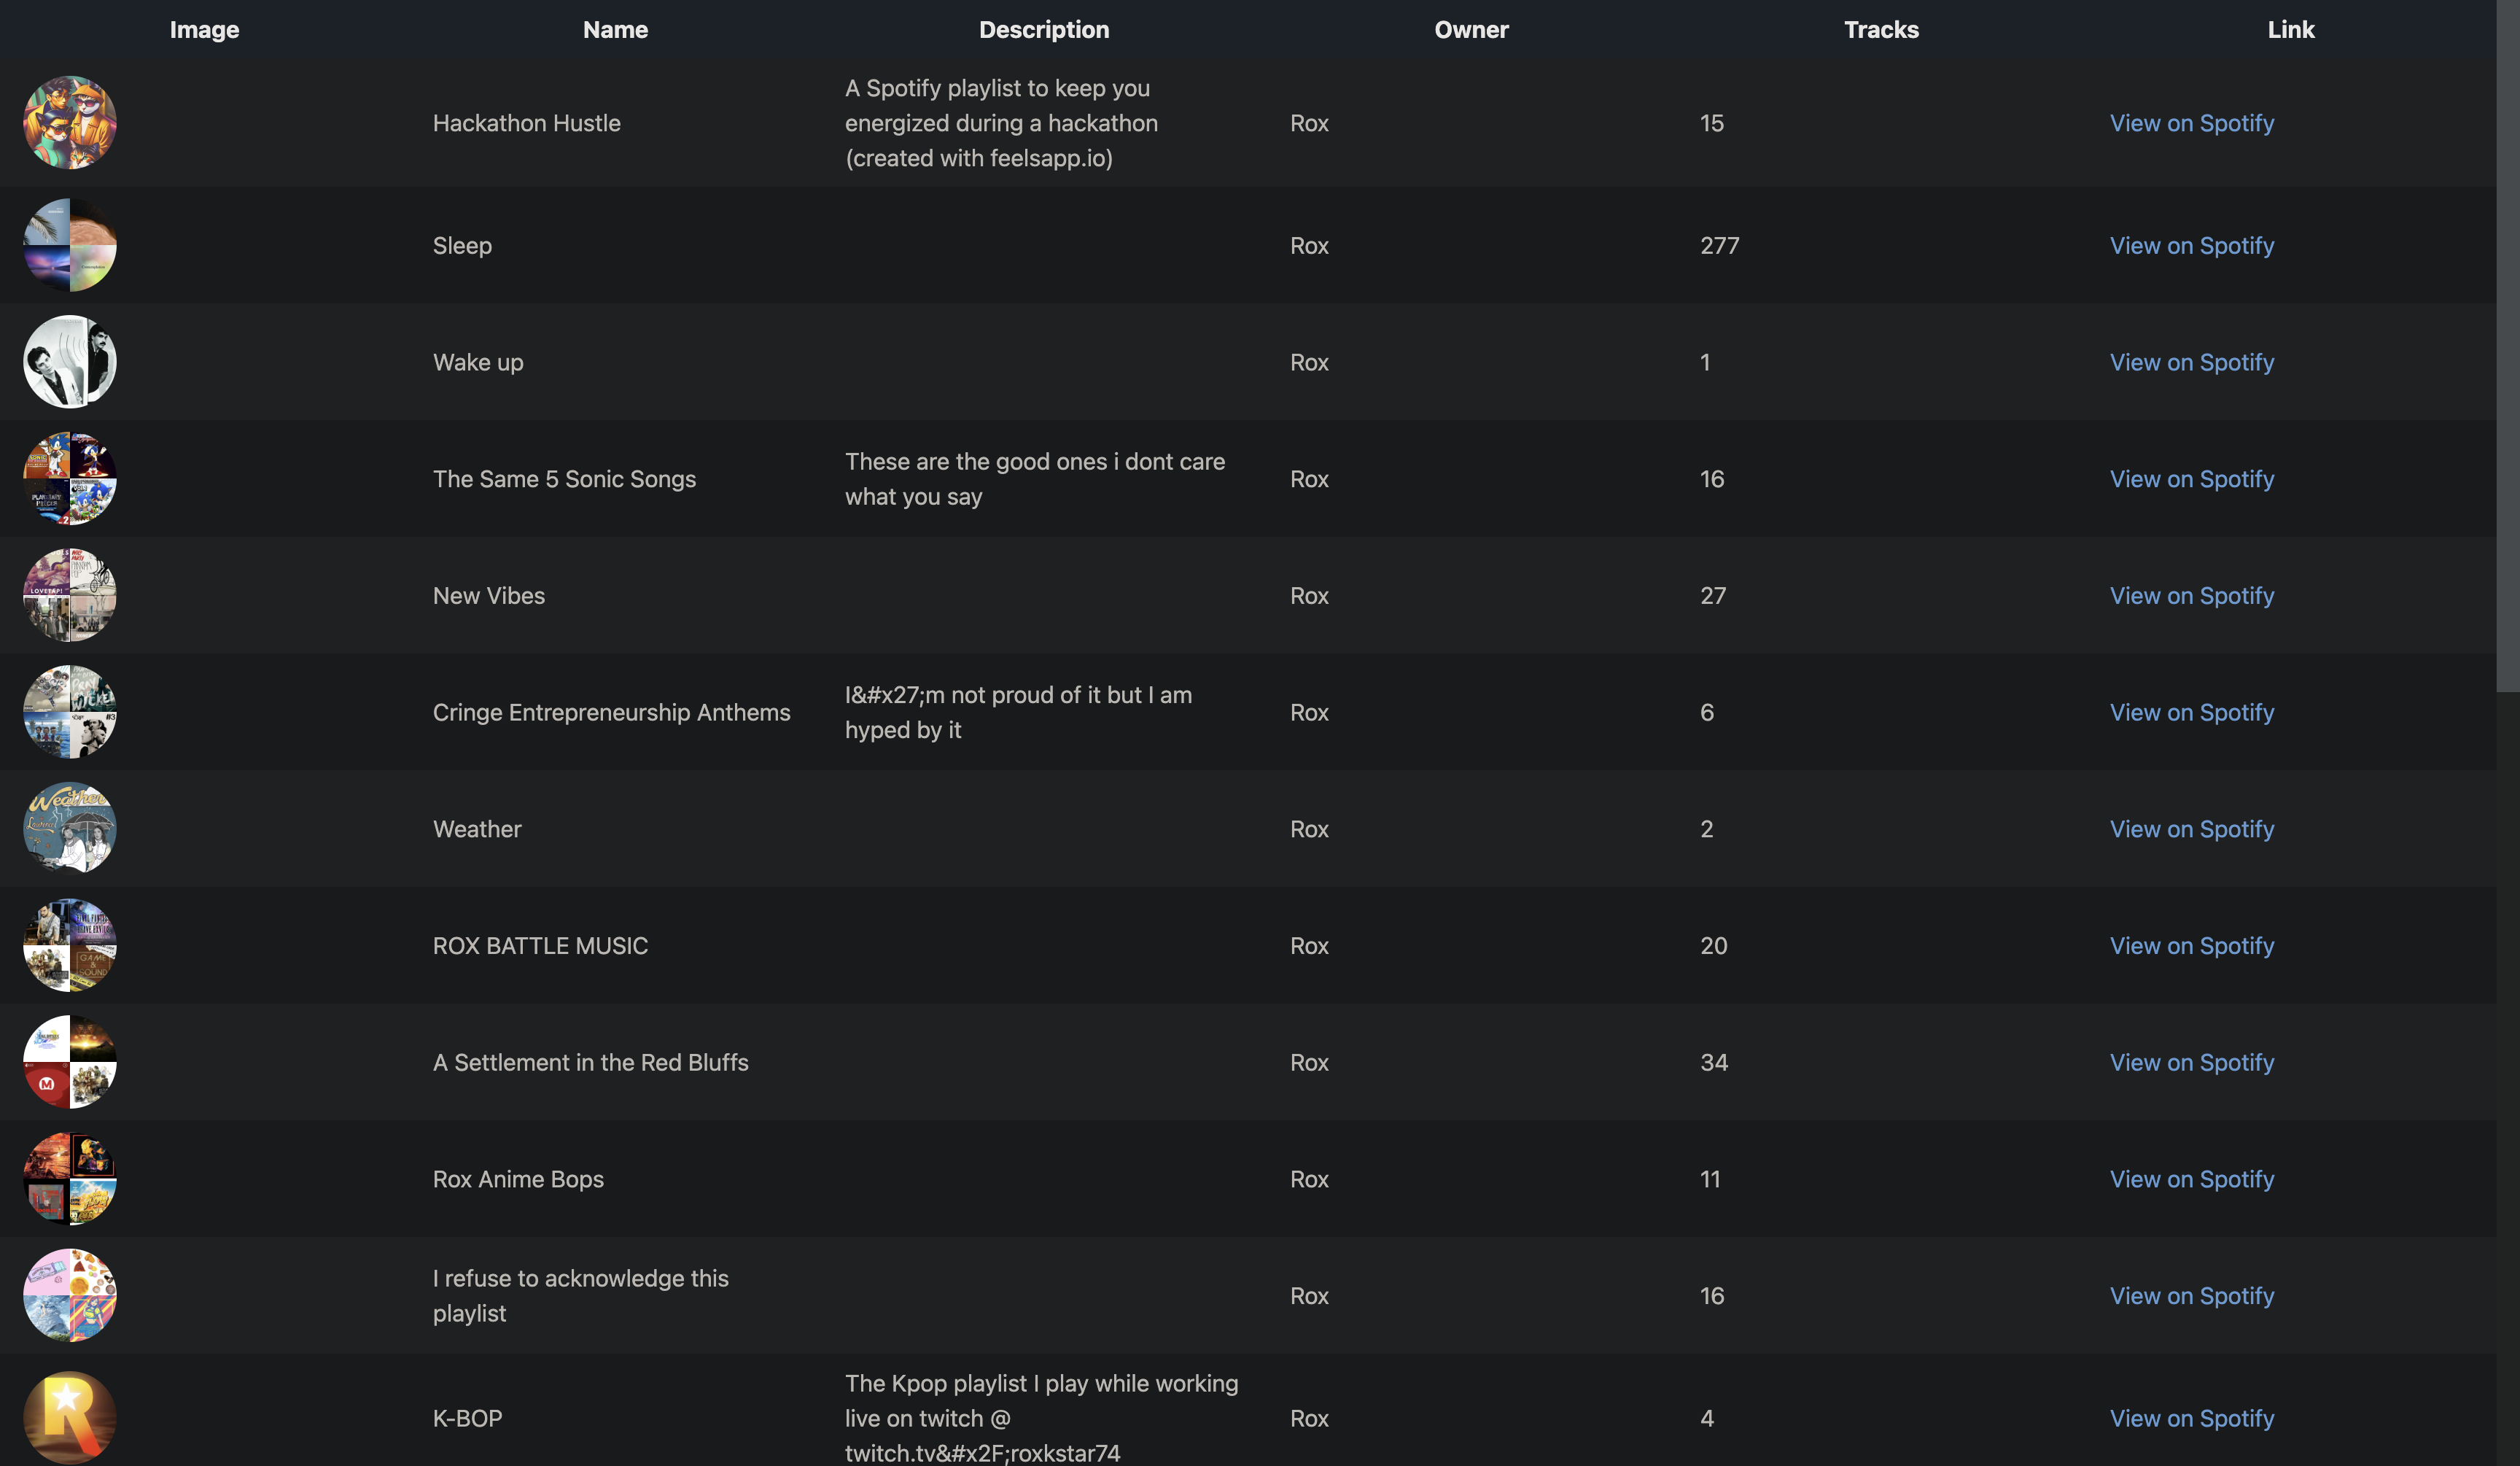Screen dimensions: 2520x1466
Task: Click the Name column header
Action: [615, 30]
